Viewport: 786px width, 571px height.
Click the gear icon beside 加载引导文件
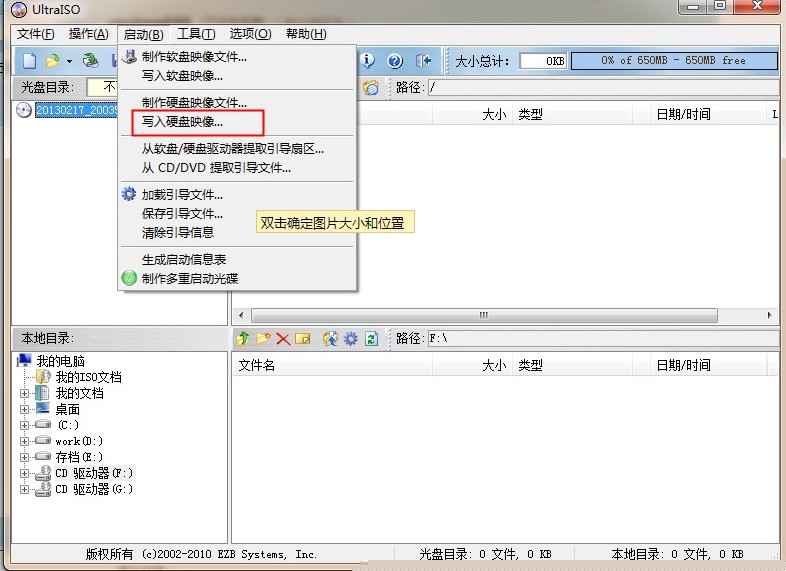[x=129, y=194]
